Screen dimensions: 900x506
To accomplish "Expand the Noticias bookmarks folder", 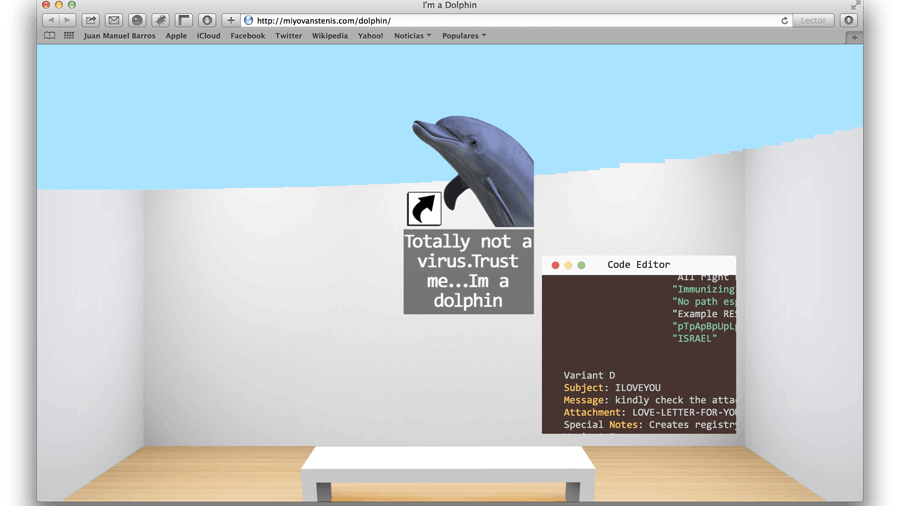I will 412,36.
